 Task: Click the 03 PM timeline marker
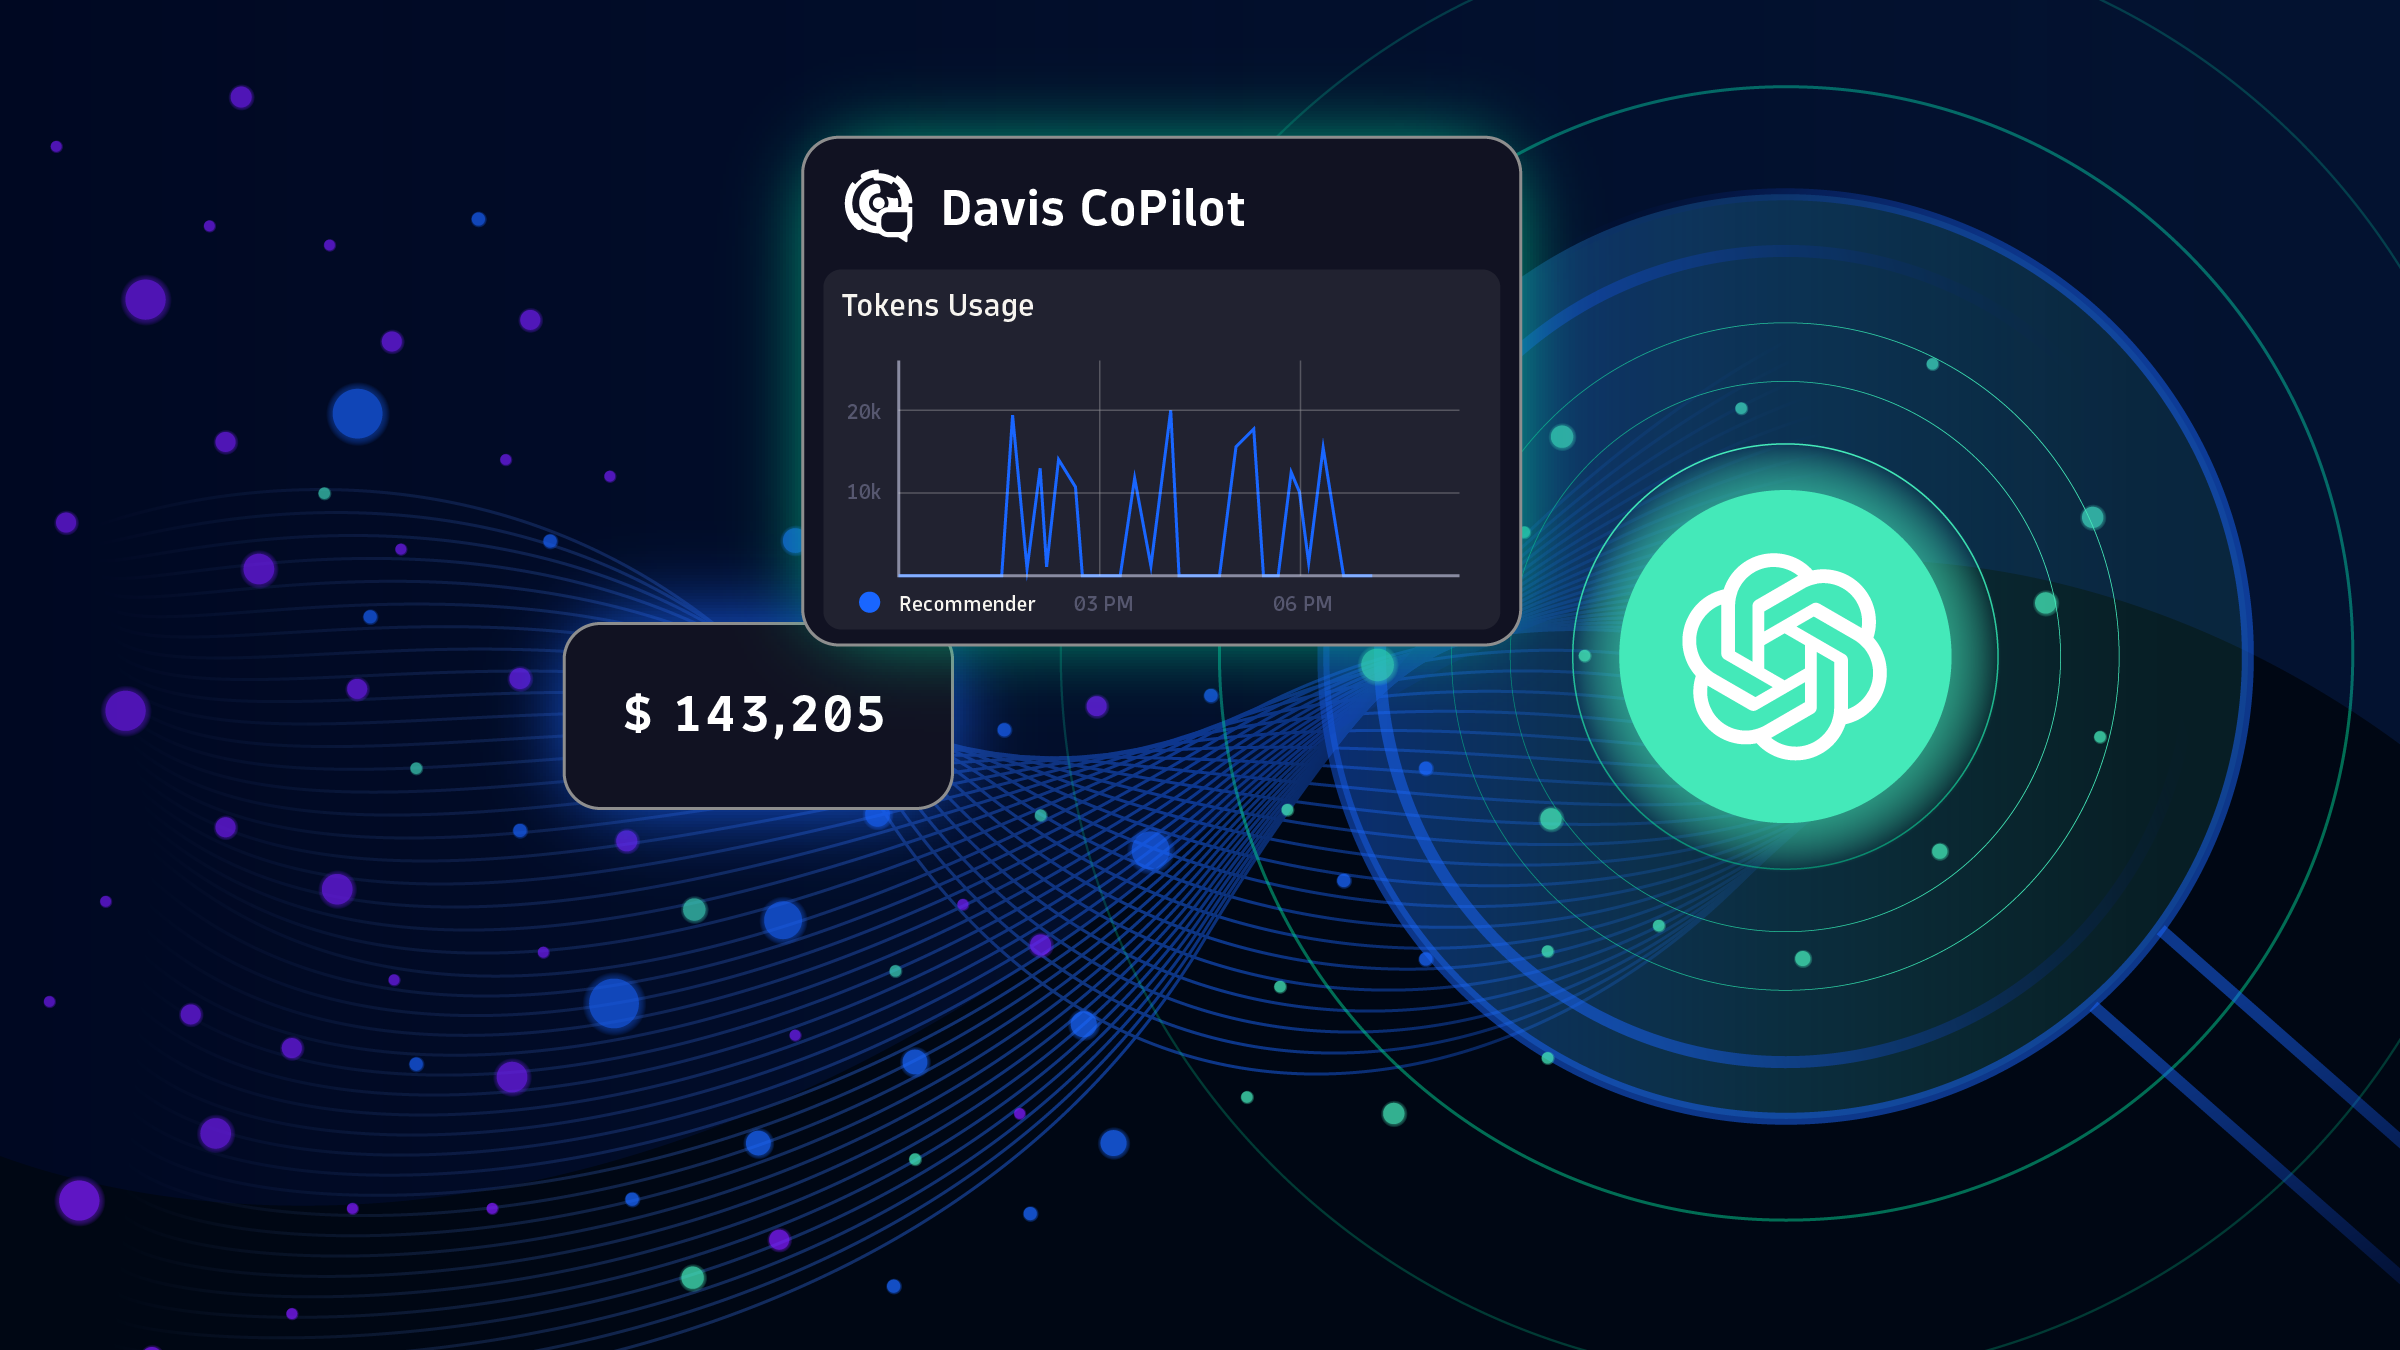tap(1103, 603)
